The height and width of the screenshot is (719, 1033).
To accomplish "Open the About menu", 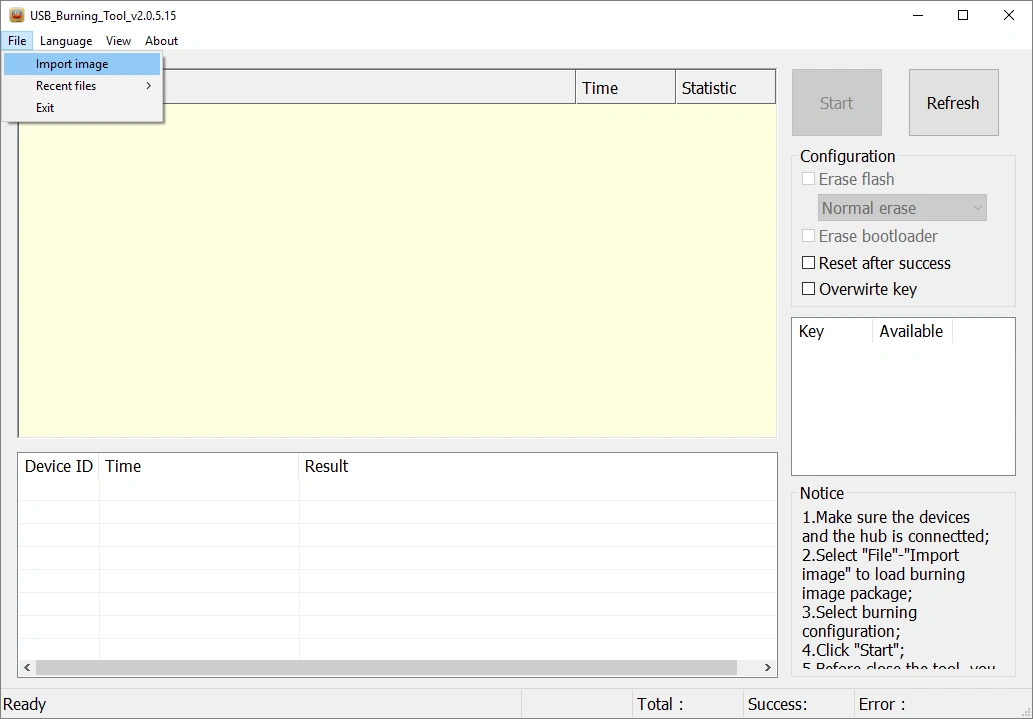I will pos(161,41).
